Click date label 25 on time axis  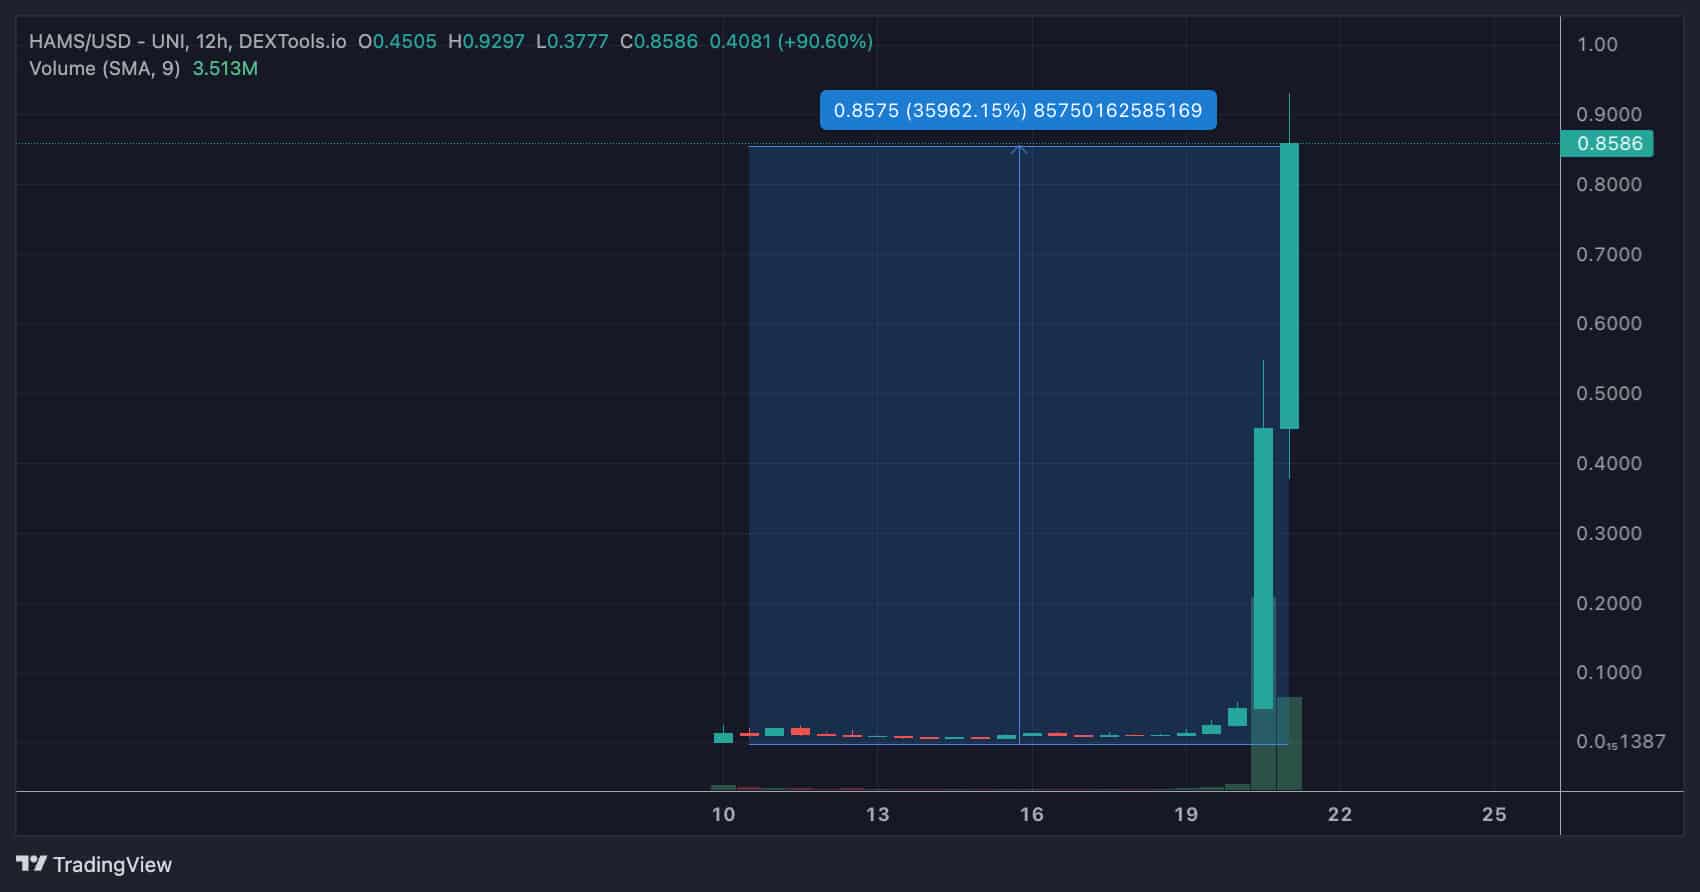1493,814
